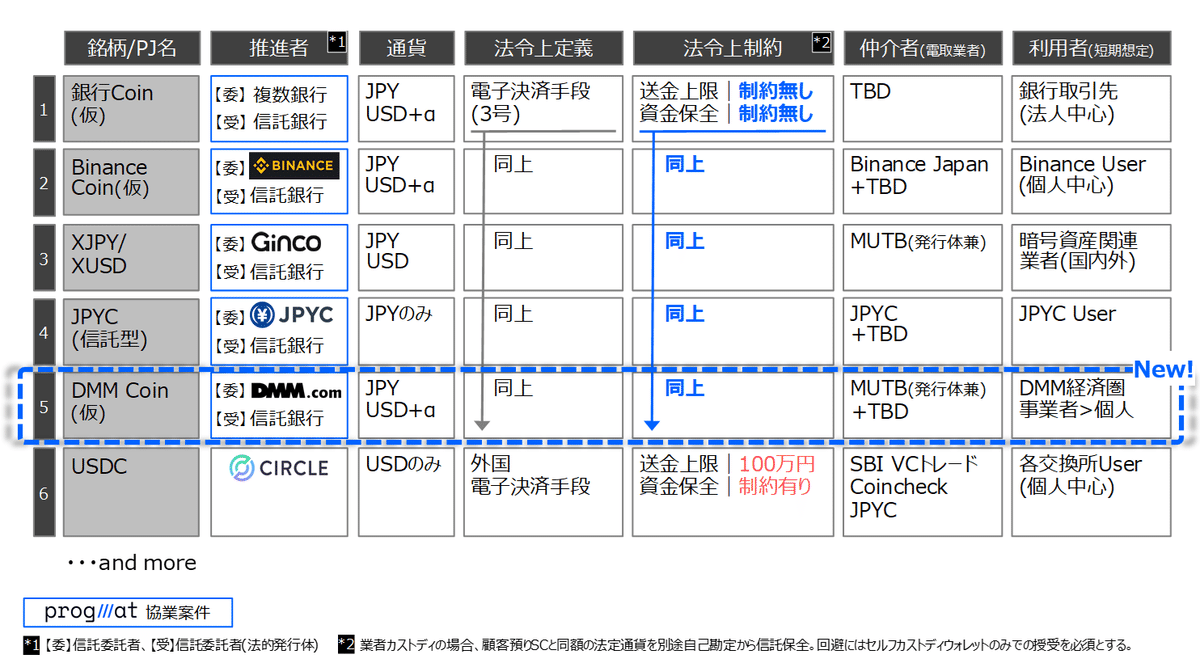Select the 銘柄/PJ名 column header
The width and height of the screenshot is (1200, 671).
click(x=132, y=48)
